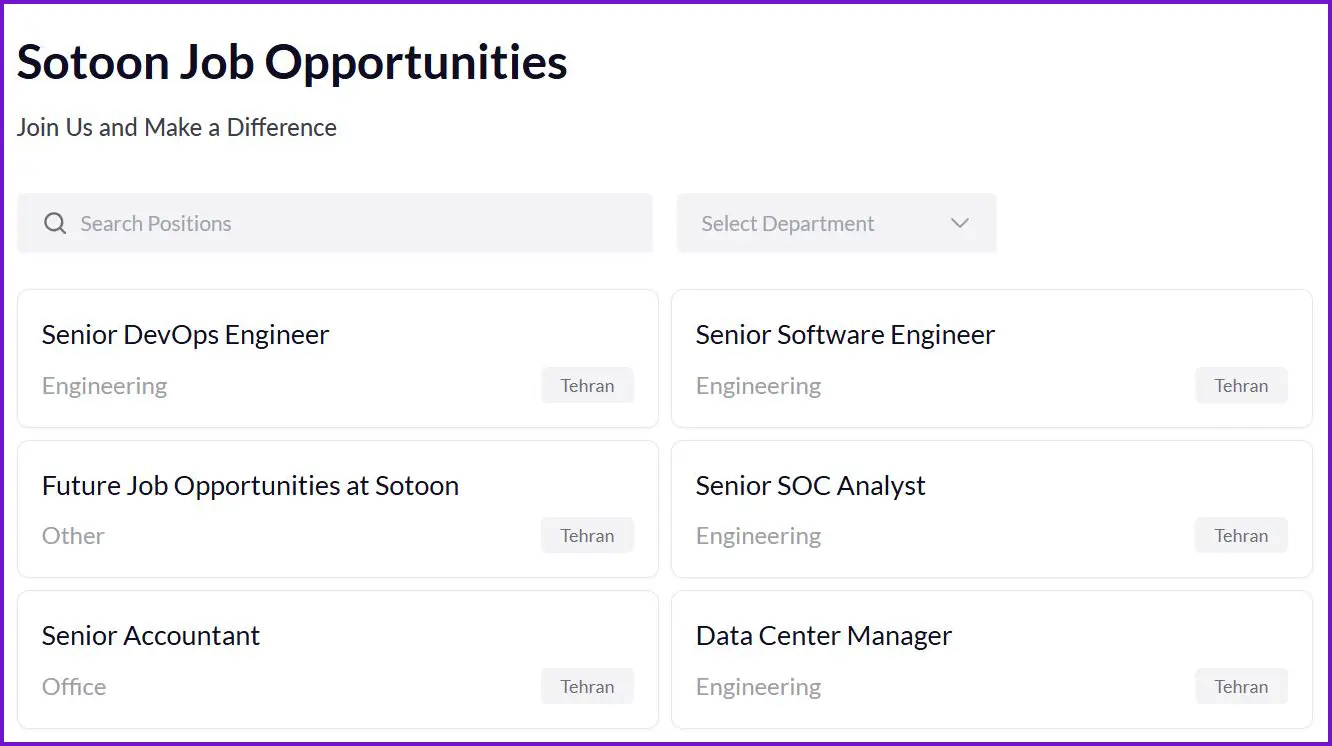The image size is (1332, 746).
Task: Click the chevron arrow beside Select Department
Action: click(x=960, y=223)
